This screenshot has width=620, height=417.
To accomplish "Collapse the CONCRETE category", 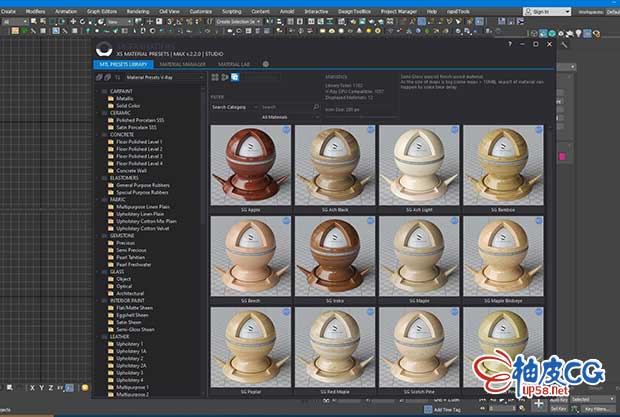I will point(98,135).
